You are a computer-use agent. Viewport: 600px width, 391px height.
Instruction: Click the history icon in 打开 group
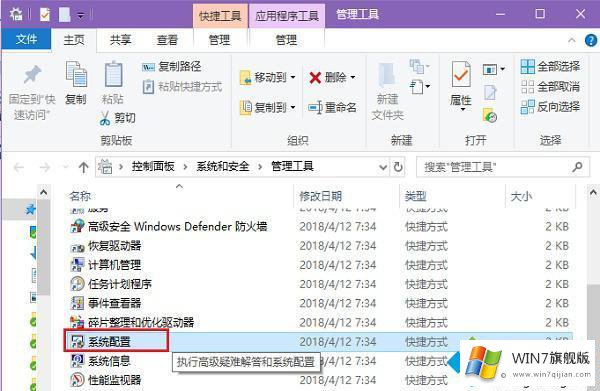490,115
